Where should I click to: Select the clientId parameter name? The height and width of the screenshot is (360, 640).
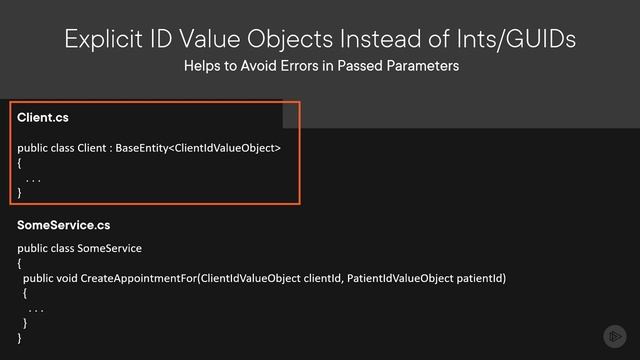point(322,278)
